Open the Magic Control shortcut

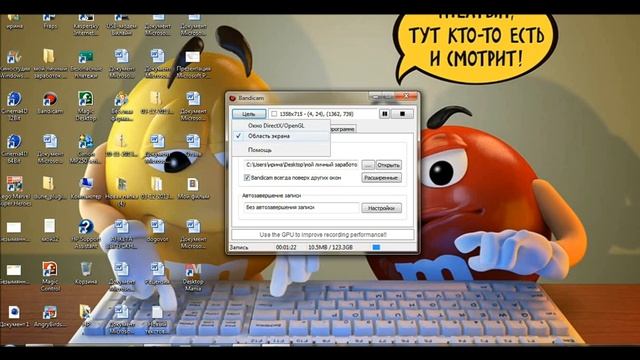50,276
